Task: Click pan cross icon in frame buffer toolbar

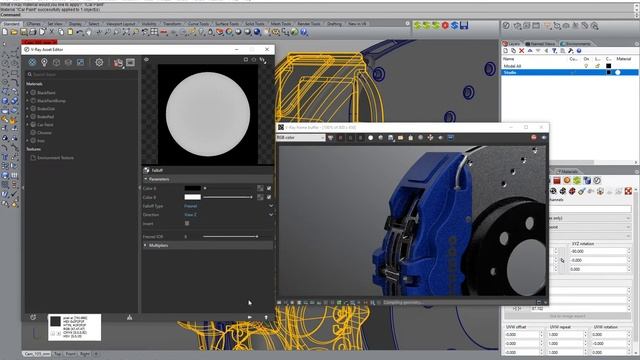Action: point(430,138)
